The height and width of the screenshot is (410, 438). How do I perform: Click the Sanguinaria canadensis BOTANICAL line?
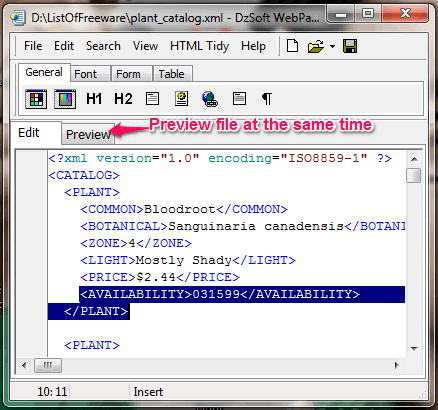[x=242, y=226]
